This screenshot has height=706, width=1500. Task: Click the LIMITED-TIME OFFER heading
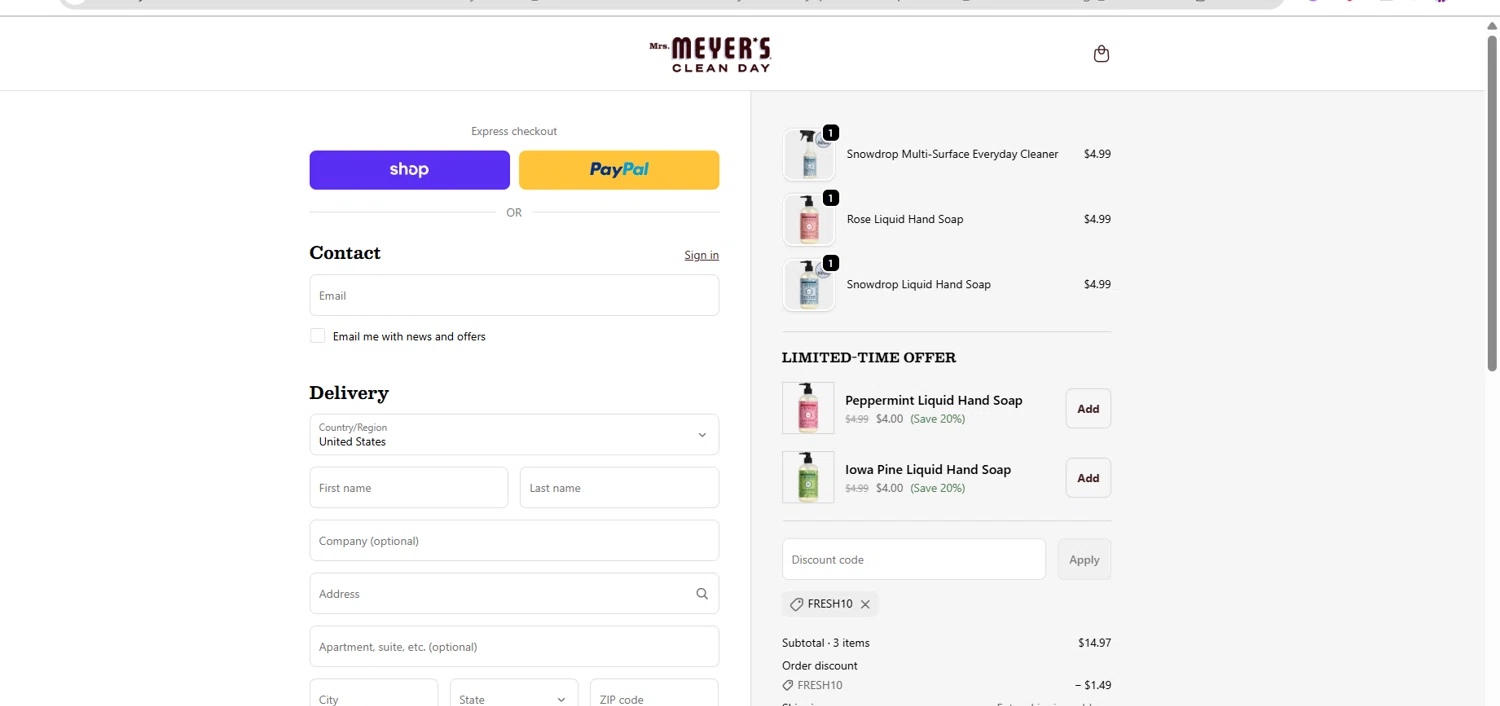[x=869, y=358]
